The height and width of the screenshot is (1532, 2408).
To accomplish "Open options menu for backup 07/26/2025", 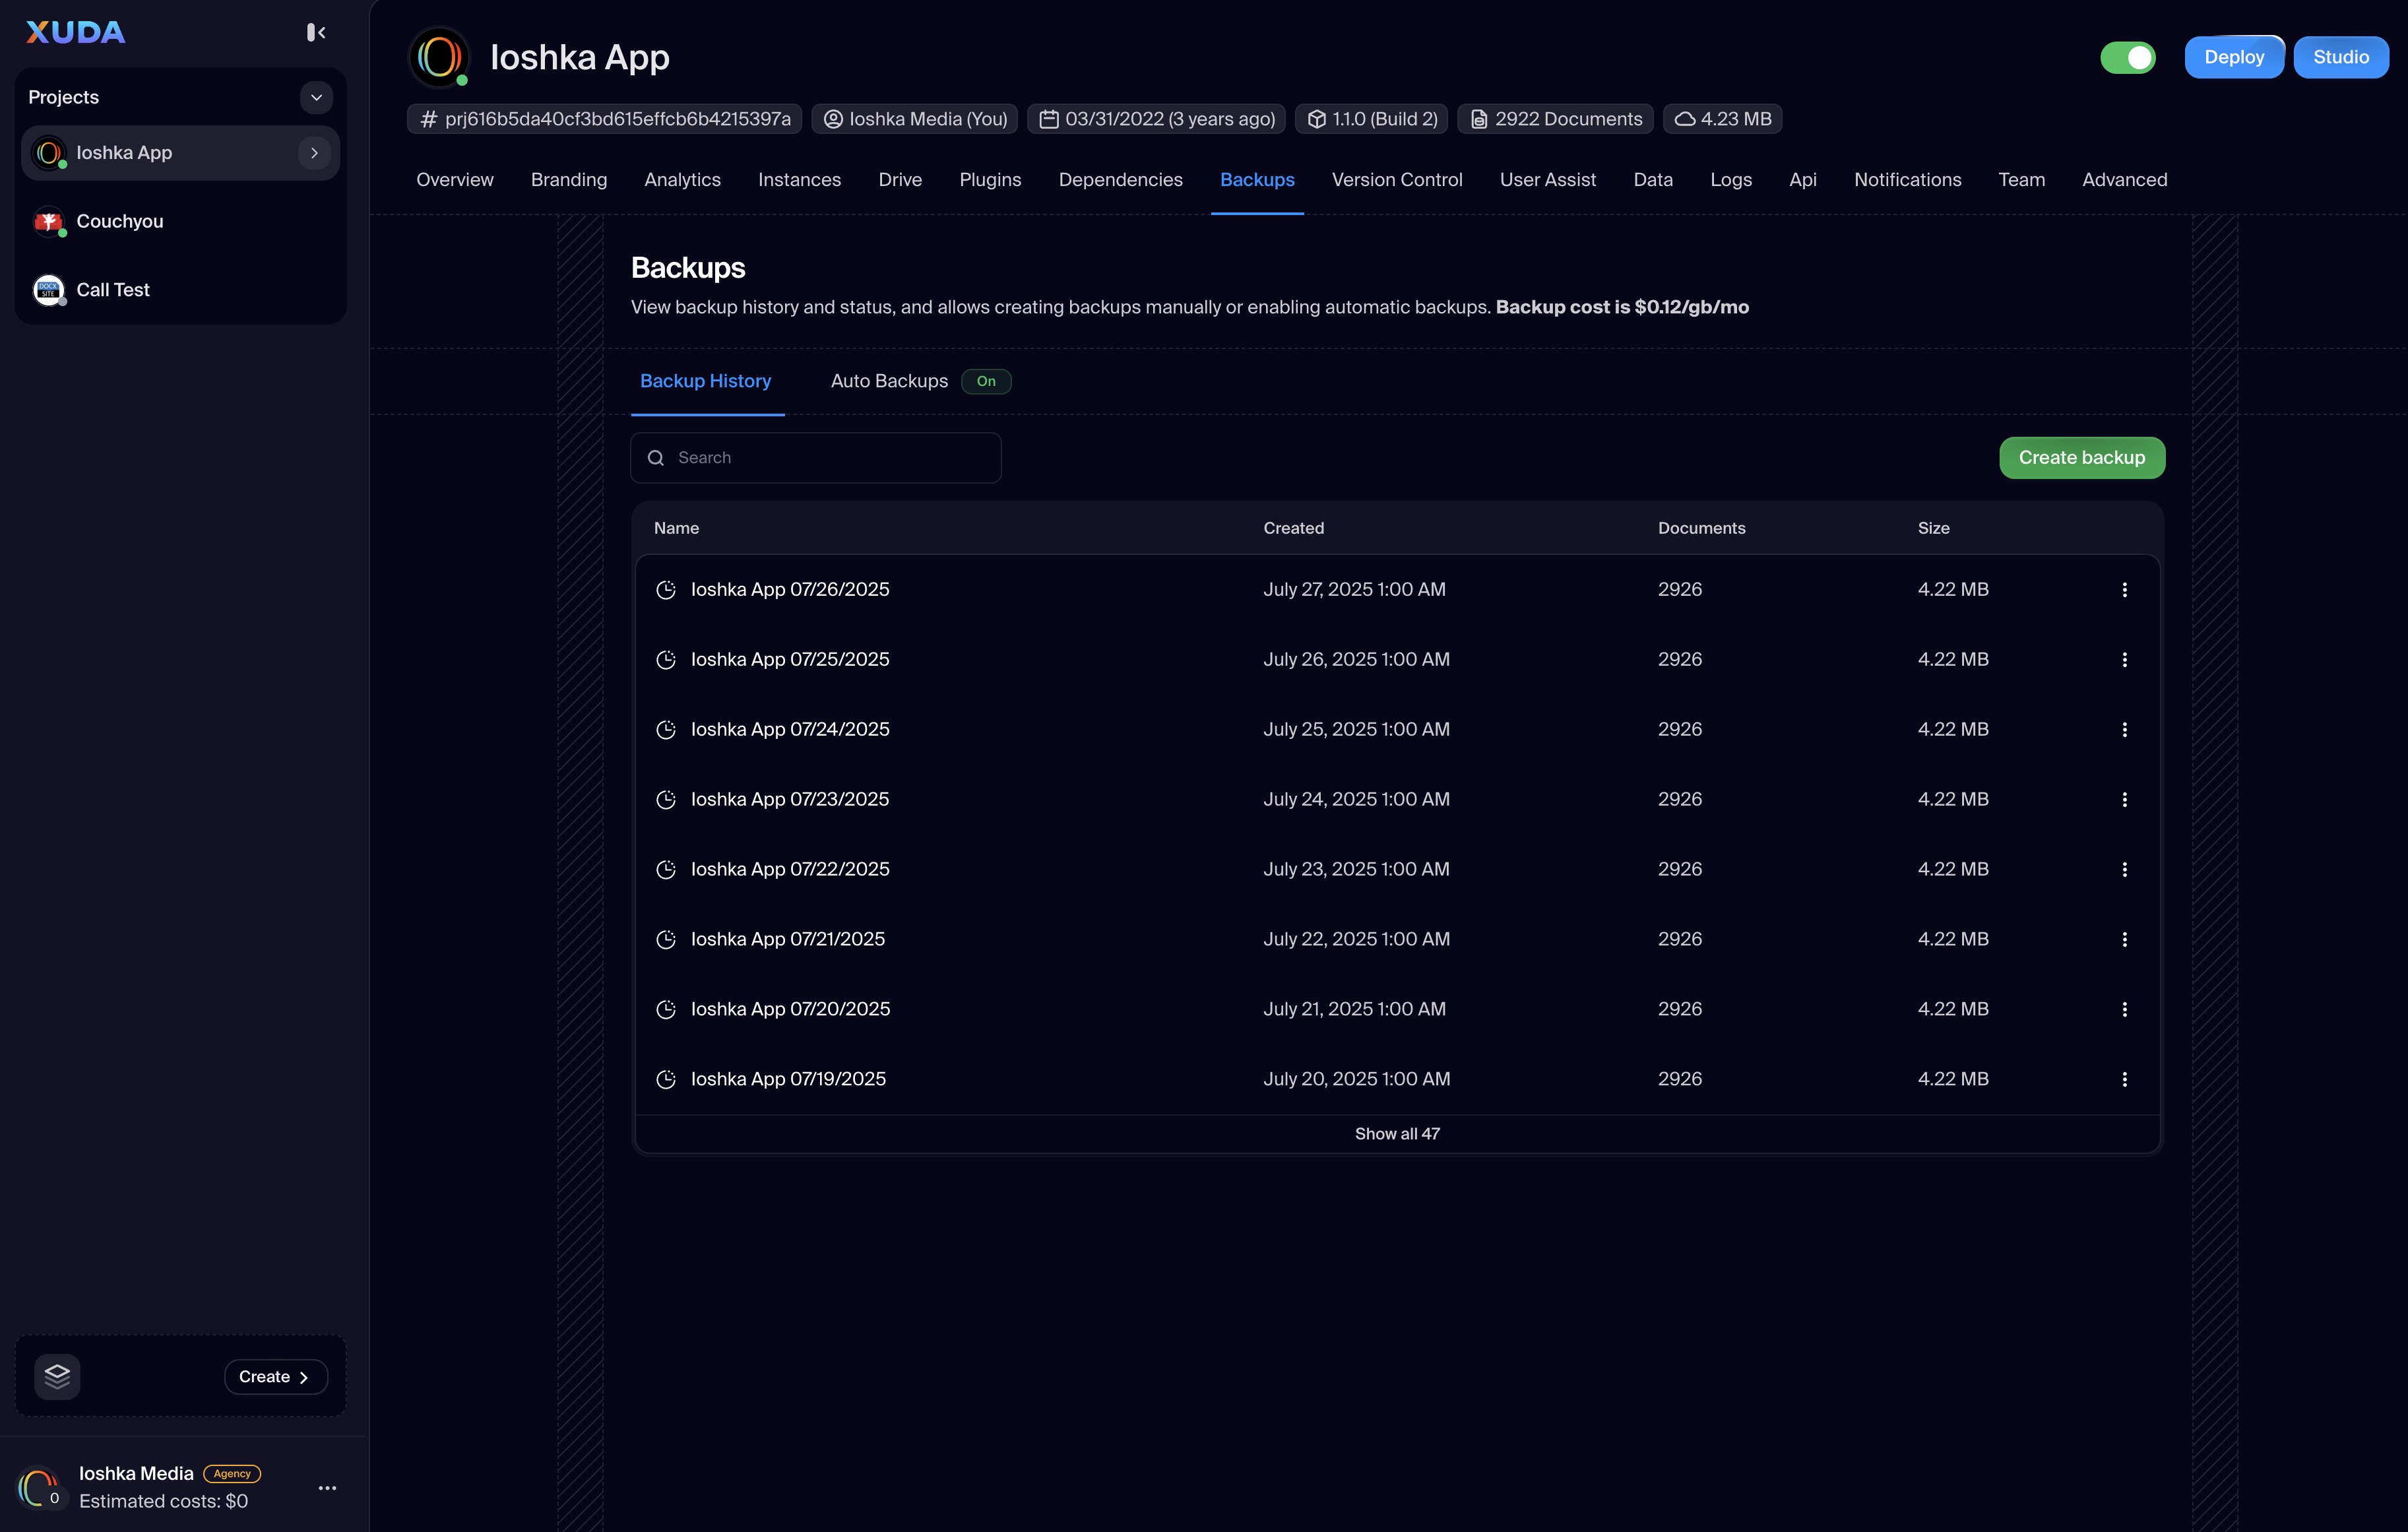I will click(x=2124, y=590).
